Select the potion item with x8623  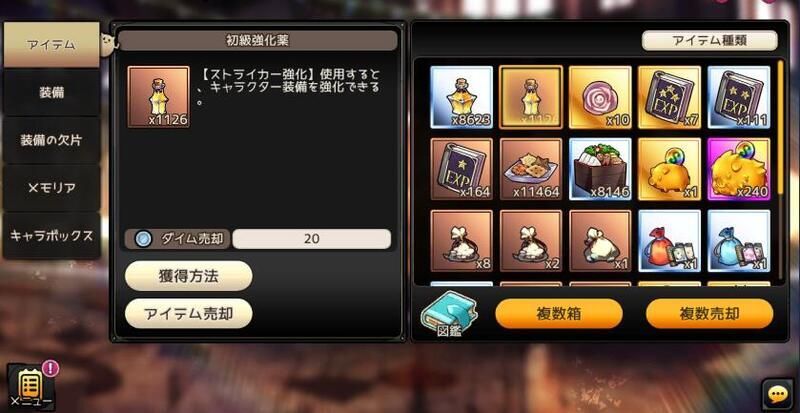(x=461, y=97)
